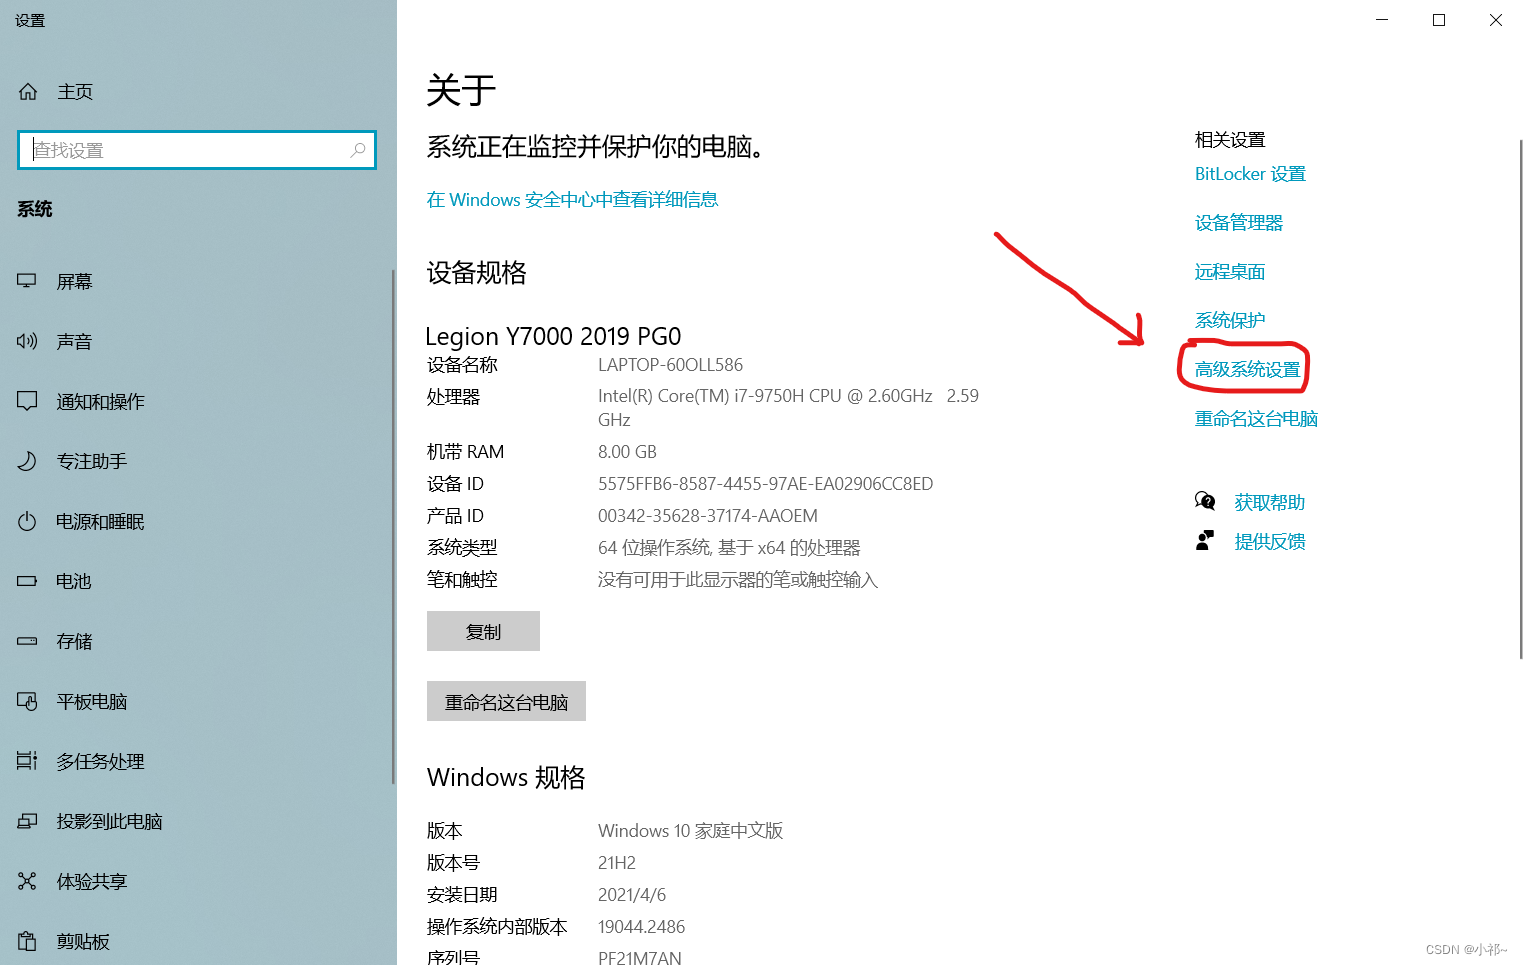
Task: Click the Home icon in the sidebar
Action: pos(28,91)
